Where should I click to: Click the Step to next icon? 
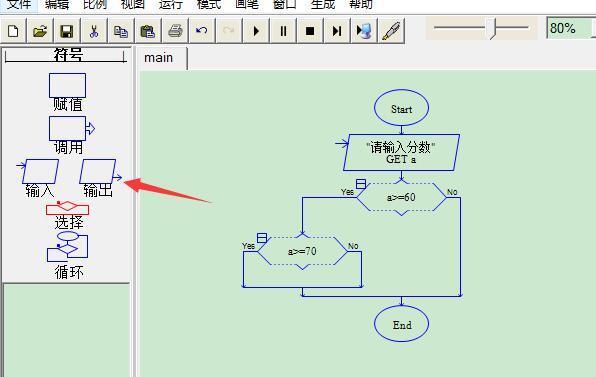coord(337,31)
